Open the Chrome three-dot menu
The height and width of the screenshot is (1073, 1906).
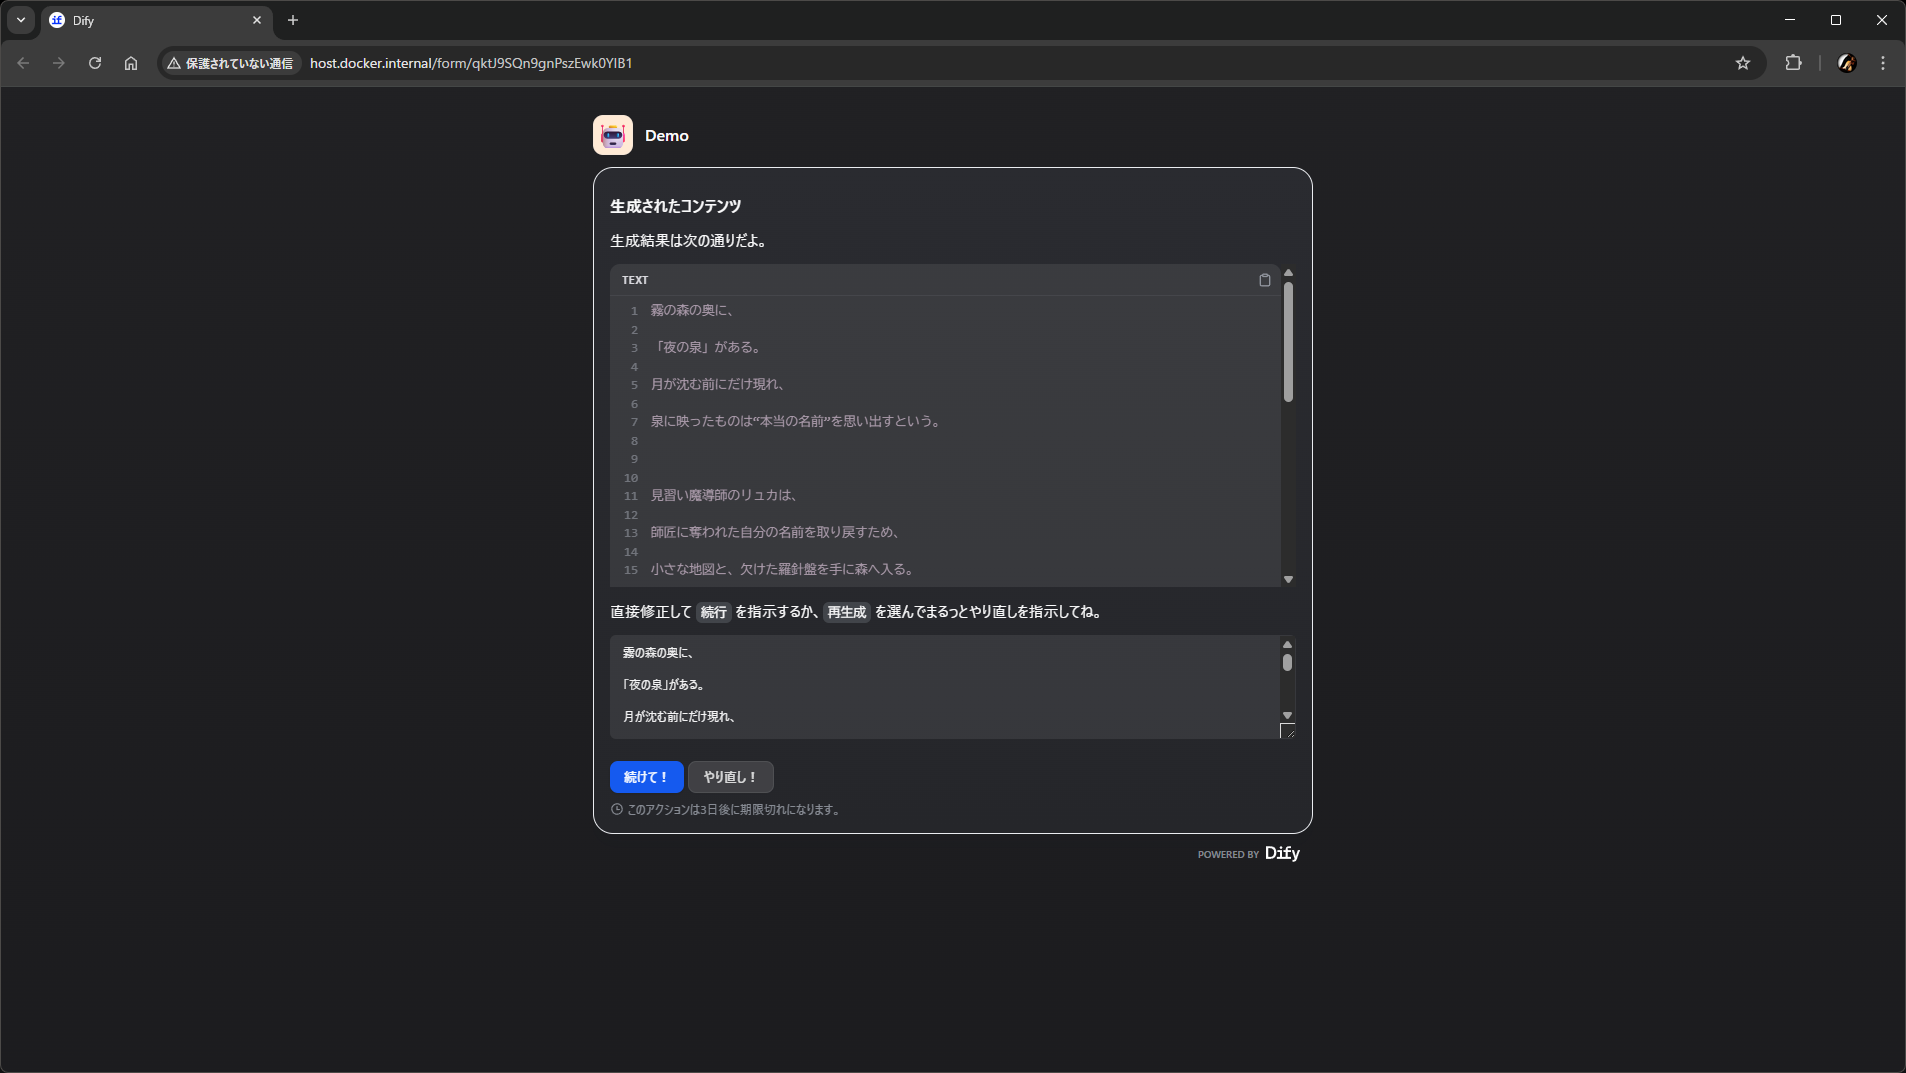click(x=1883, y=63)
